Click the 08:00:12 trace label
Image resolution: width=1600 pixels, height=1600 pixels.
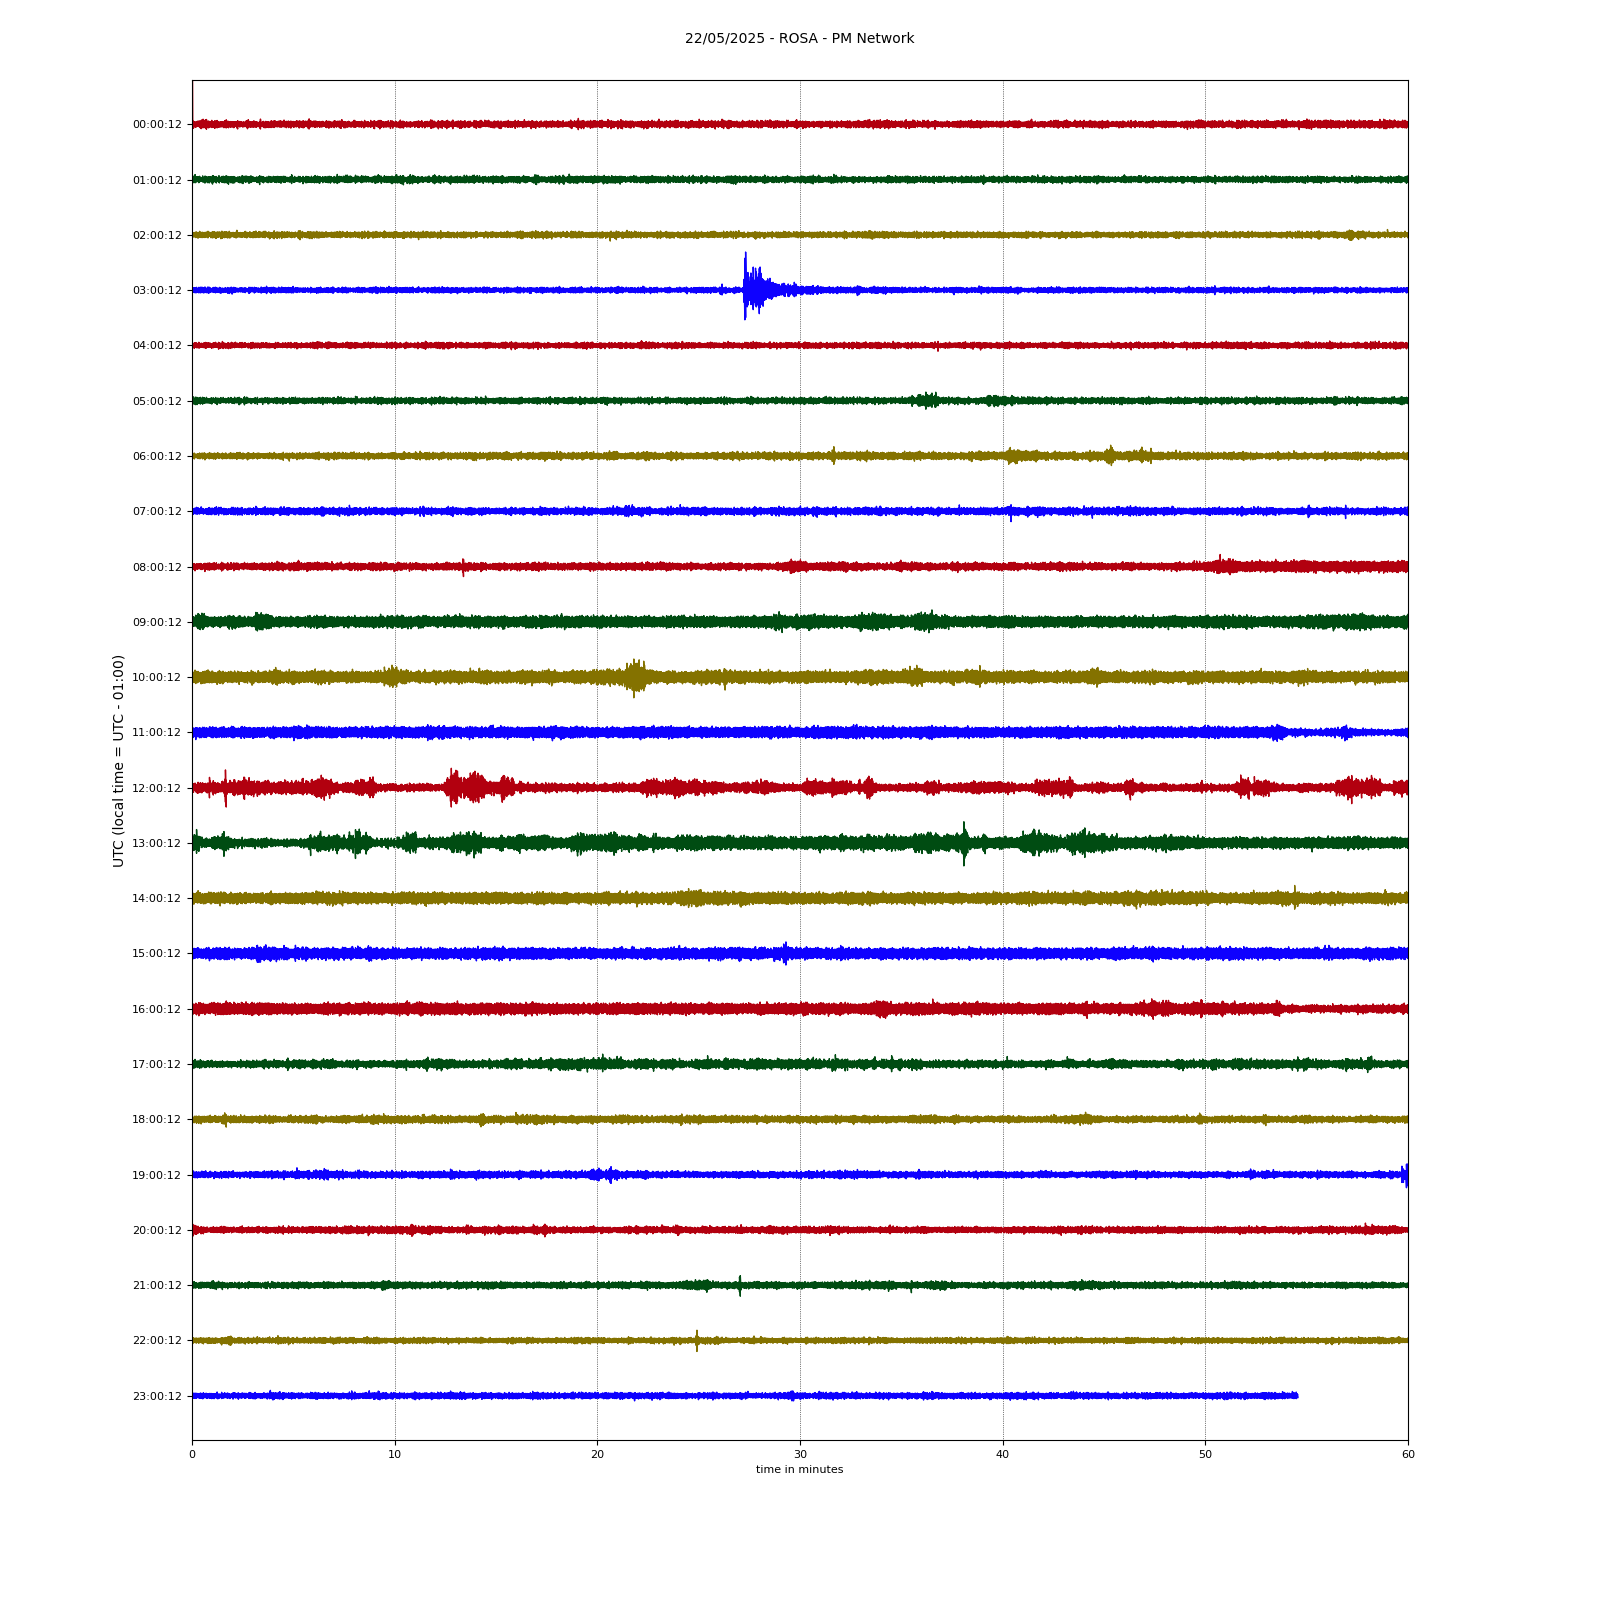pyautogui.click(x=157, y=567)
